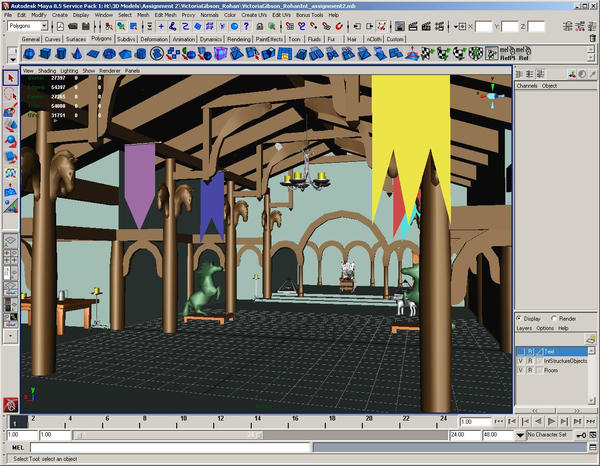Toggle the R display type of Test layer
The image size is (600, 466).
click(x=530, y=351)
